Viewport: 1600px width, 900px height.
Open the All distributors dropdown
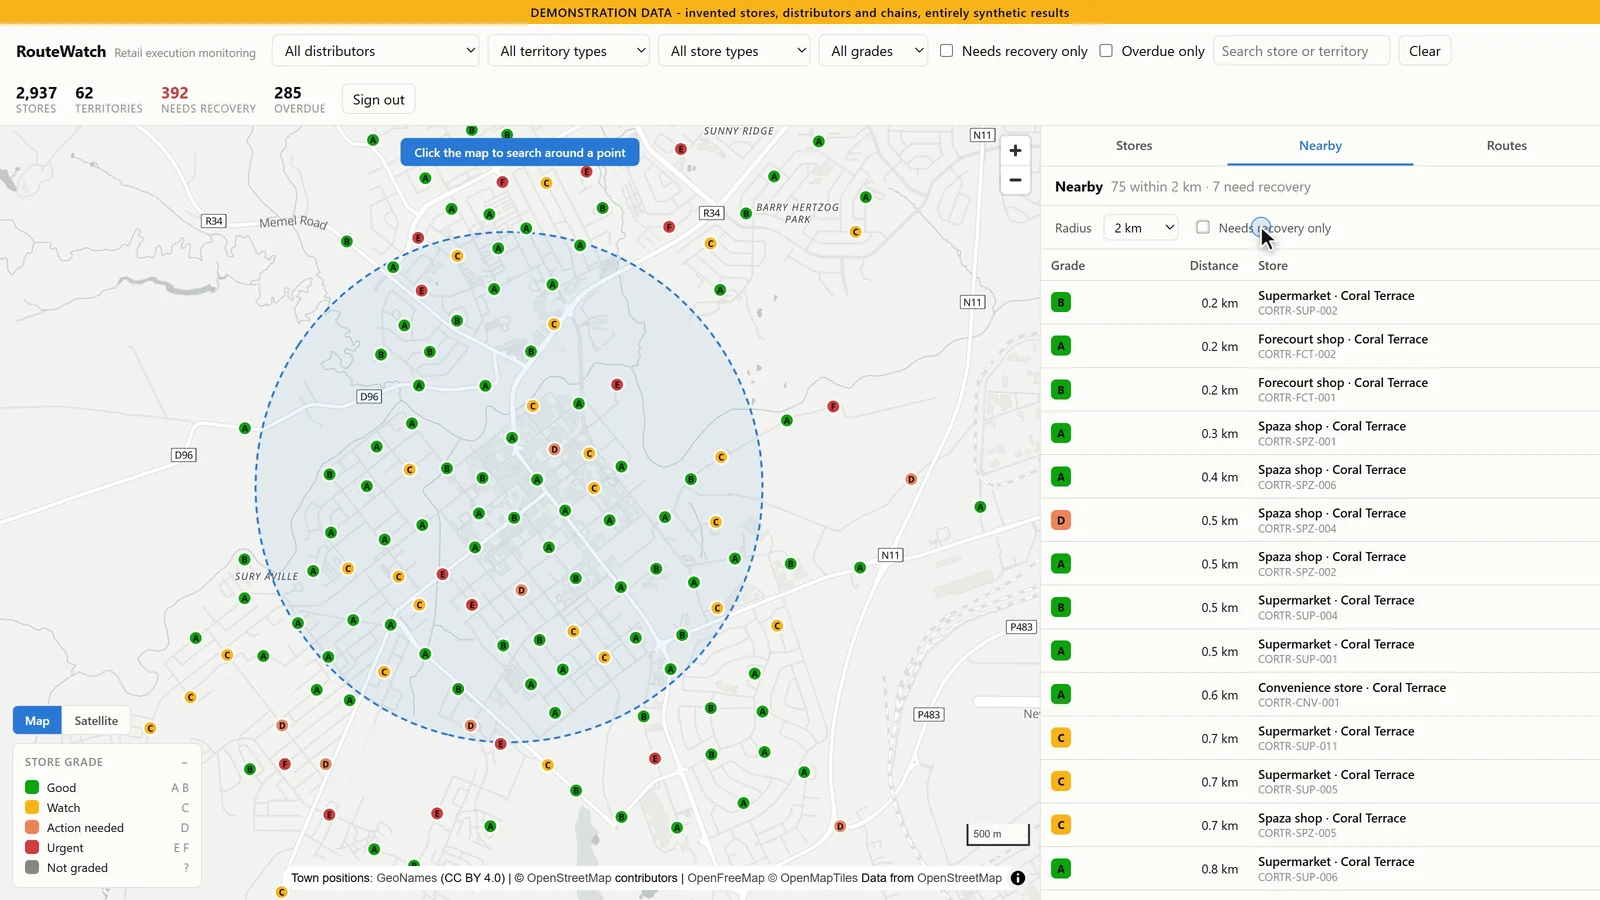pos(377,51)
